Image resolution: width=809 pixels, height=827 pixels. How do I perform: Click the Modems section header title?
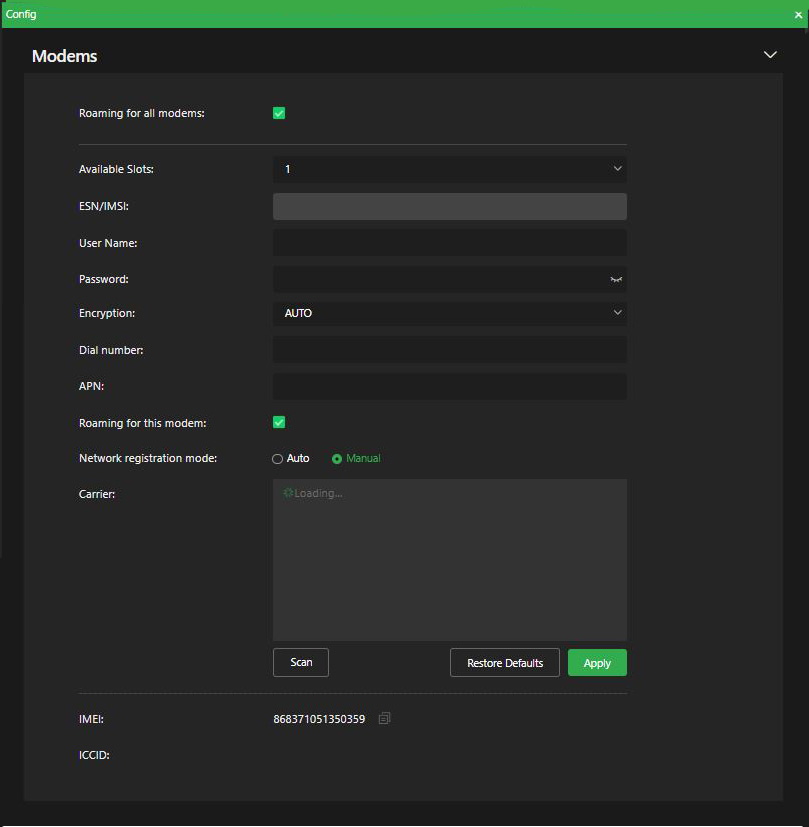(65, 56)
